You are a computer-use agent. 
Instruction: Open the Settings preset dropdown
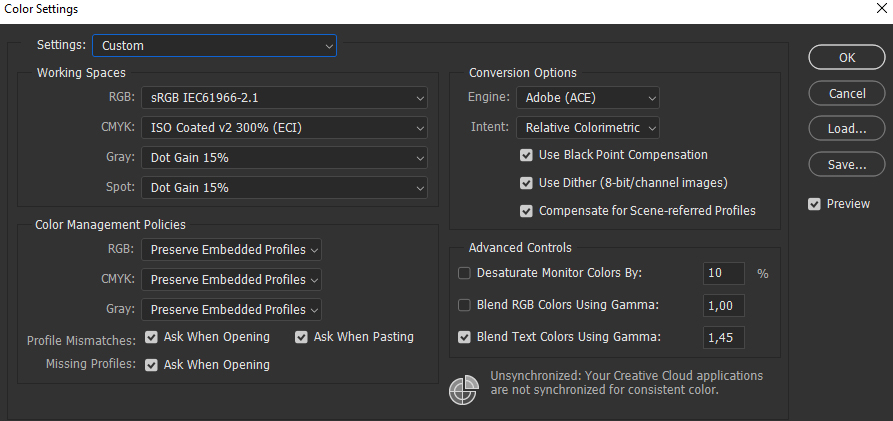pyautogui.click(x=214, y=46)
